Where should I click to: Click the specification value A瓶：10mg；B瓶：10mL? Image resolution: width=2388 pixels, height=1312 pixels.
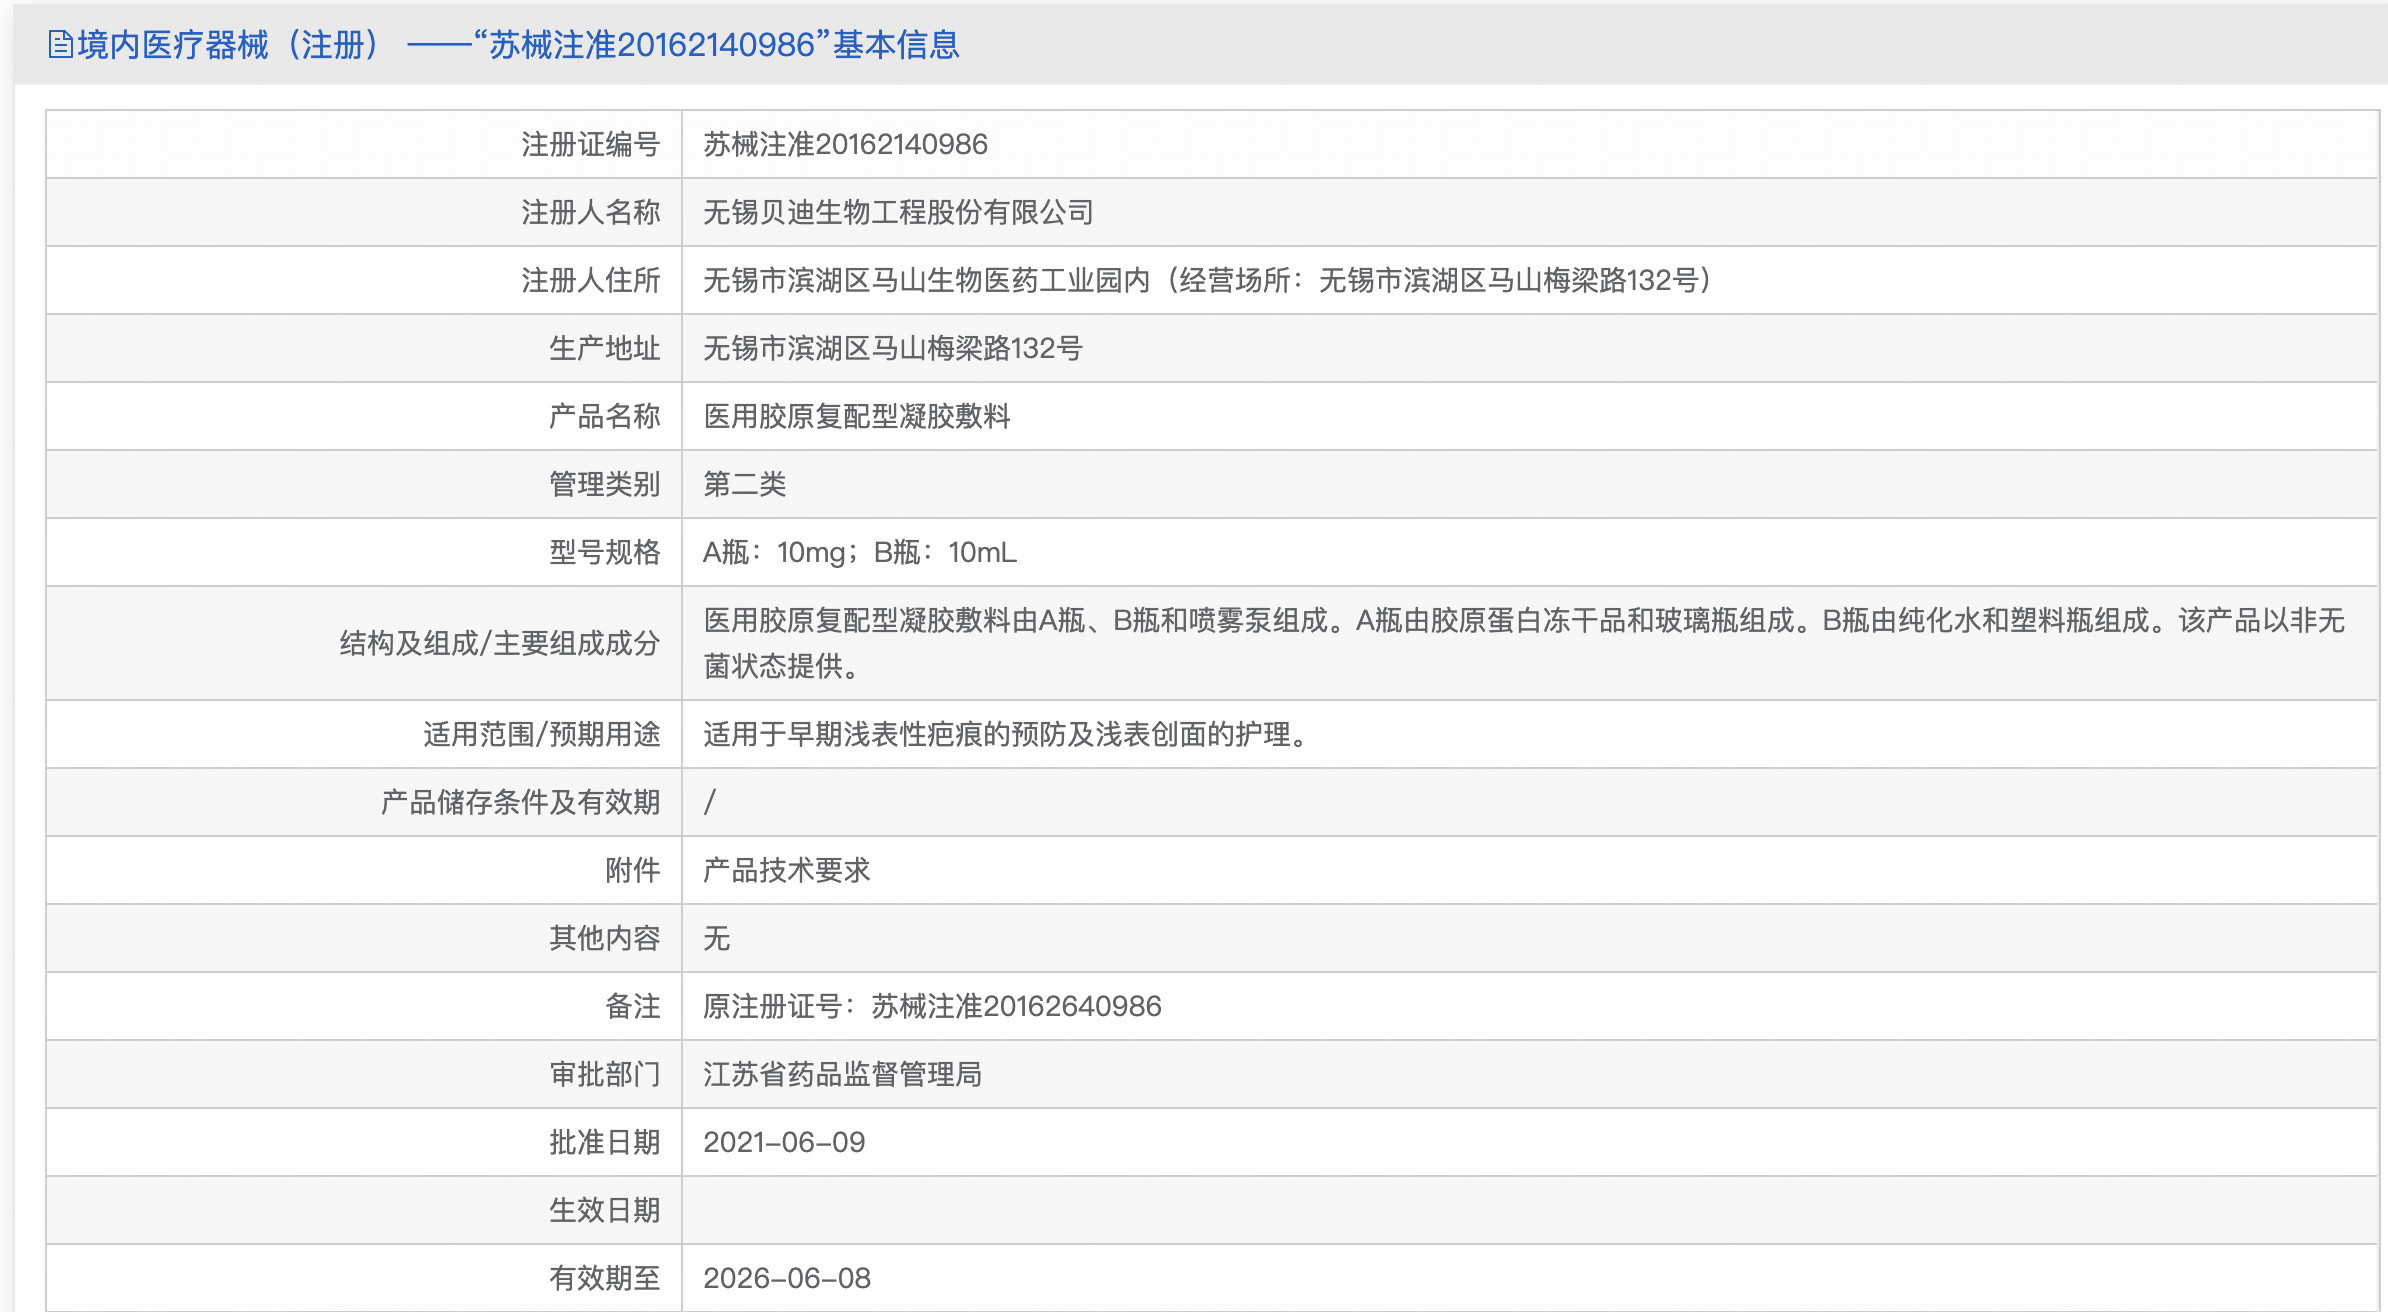point(859,553)
